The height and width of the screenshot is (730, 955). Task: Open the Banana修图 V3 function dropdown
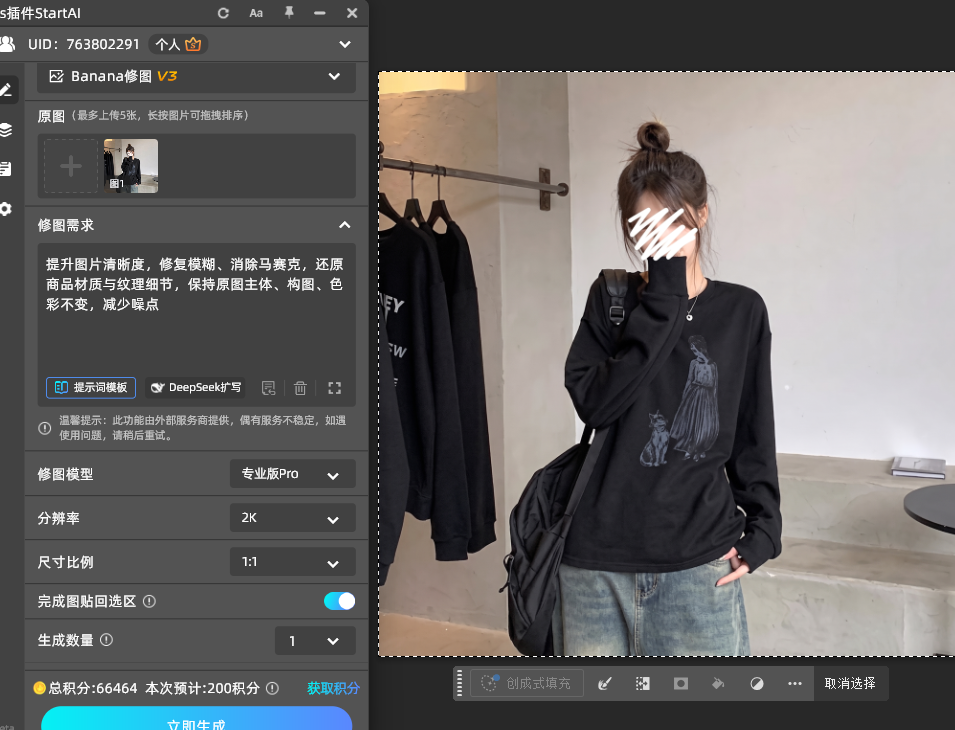[196, 76]
